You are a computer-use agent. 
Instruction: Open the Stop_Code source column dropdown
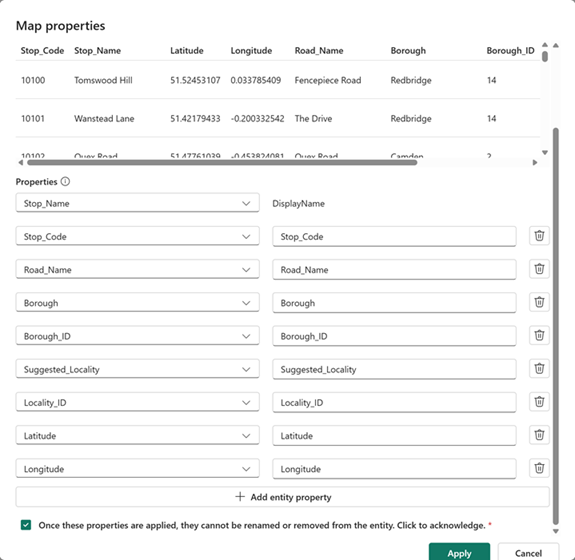click(138, 236)
